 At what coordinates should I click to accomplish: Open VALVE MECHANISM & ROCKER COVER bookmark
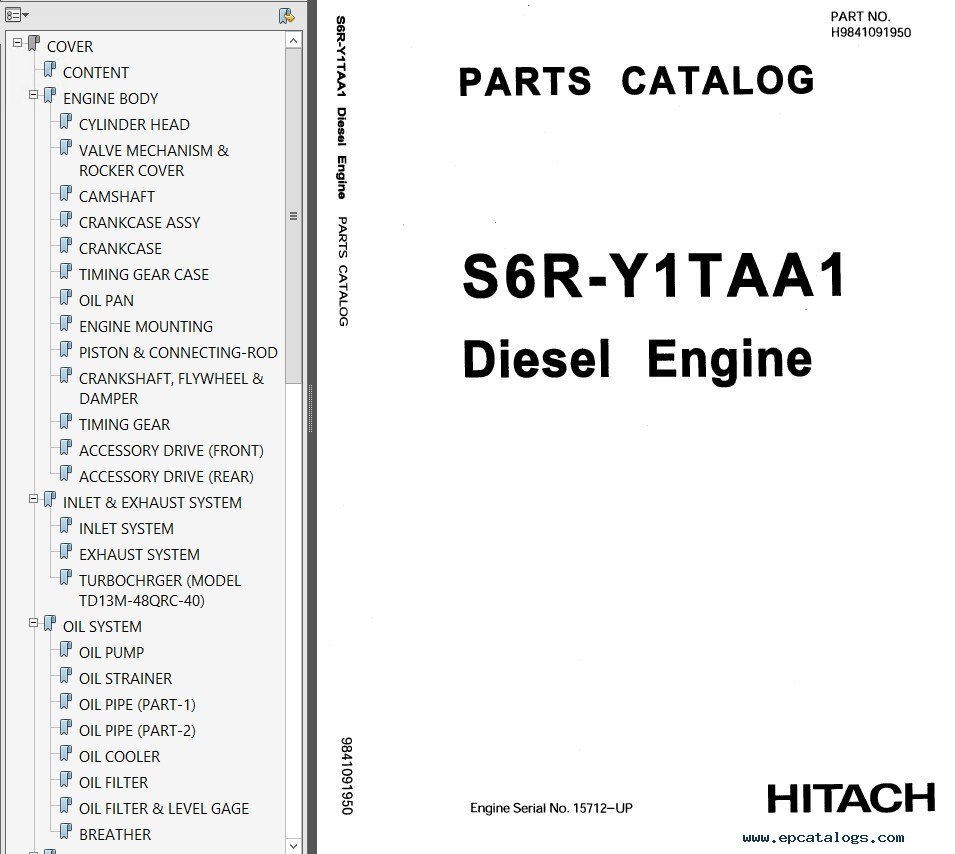click(153, 160)
